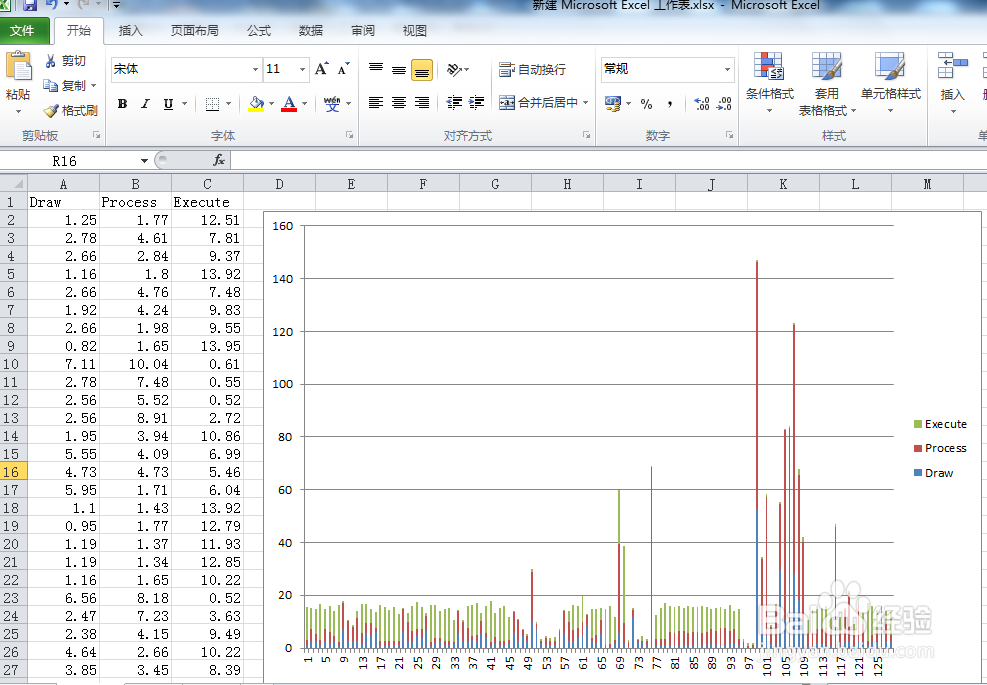Select row 16 header
Screen dimensions: 987x685
click(x=13, y=472)
